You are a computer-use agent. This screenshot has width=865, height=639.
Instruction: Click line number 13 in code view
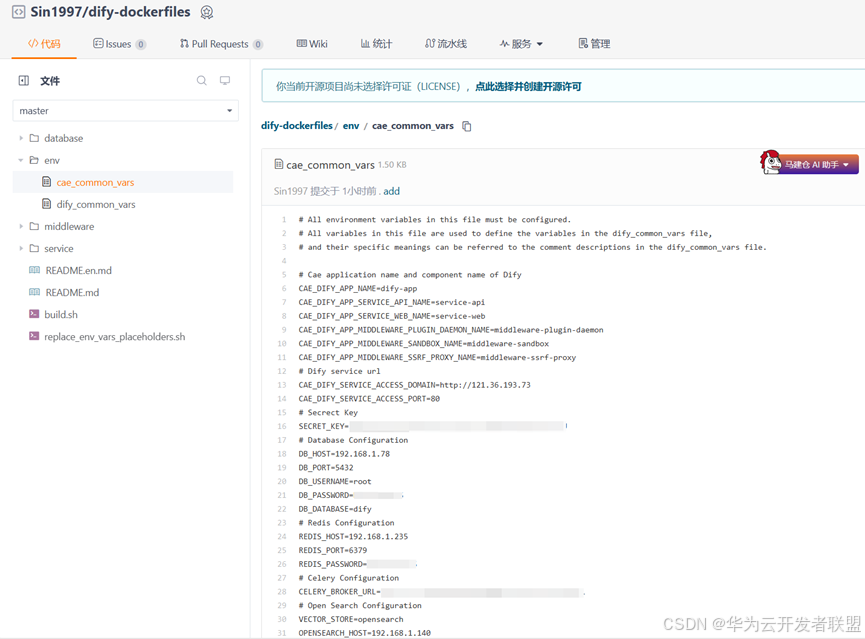[282, 385]
